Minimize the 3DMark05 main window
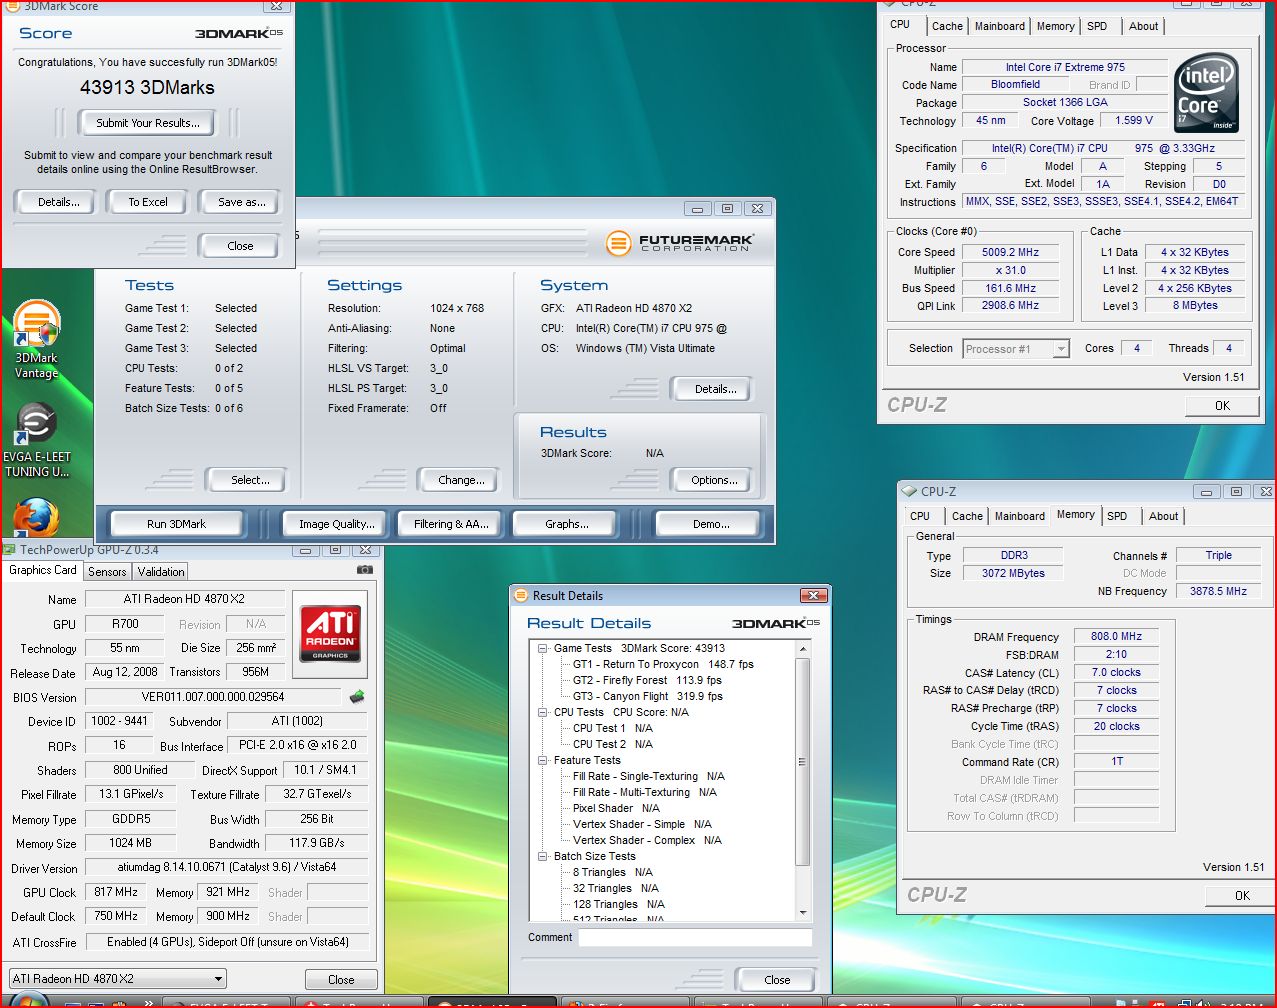Viewport: 1277px width, 1008px height. (698, 208)
